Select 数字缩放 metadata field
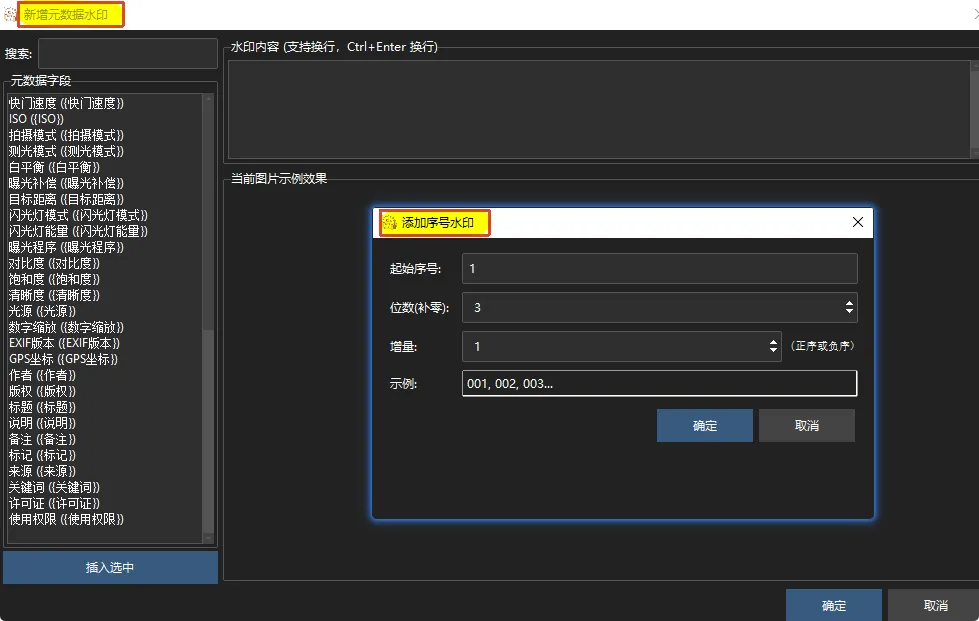979x621 pixels. [66, 327]
